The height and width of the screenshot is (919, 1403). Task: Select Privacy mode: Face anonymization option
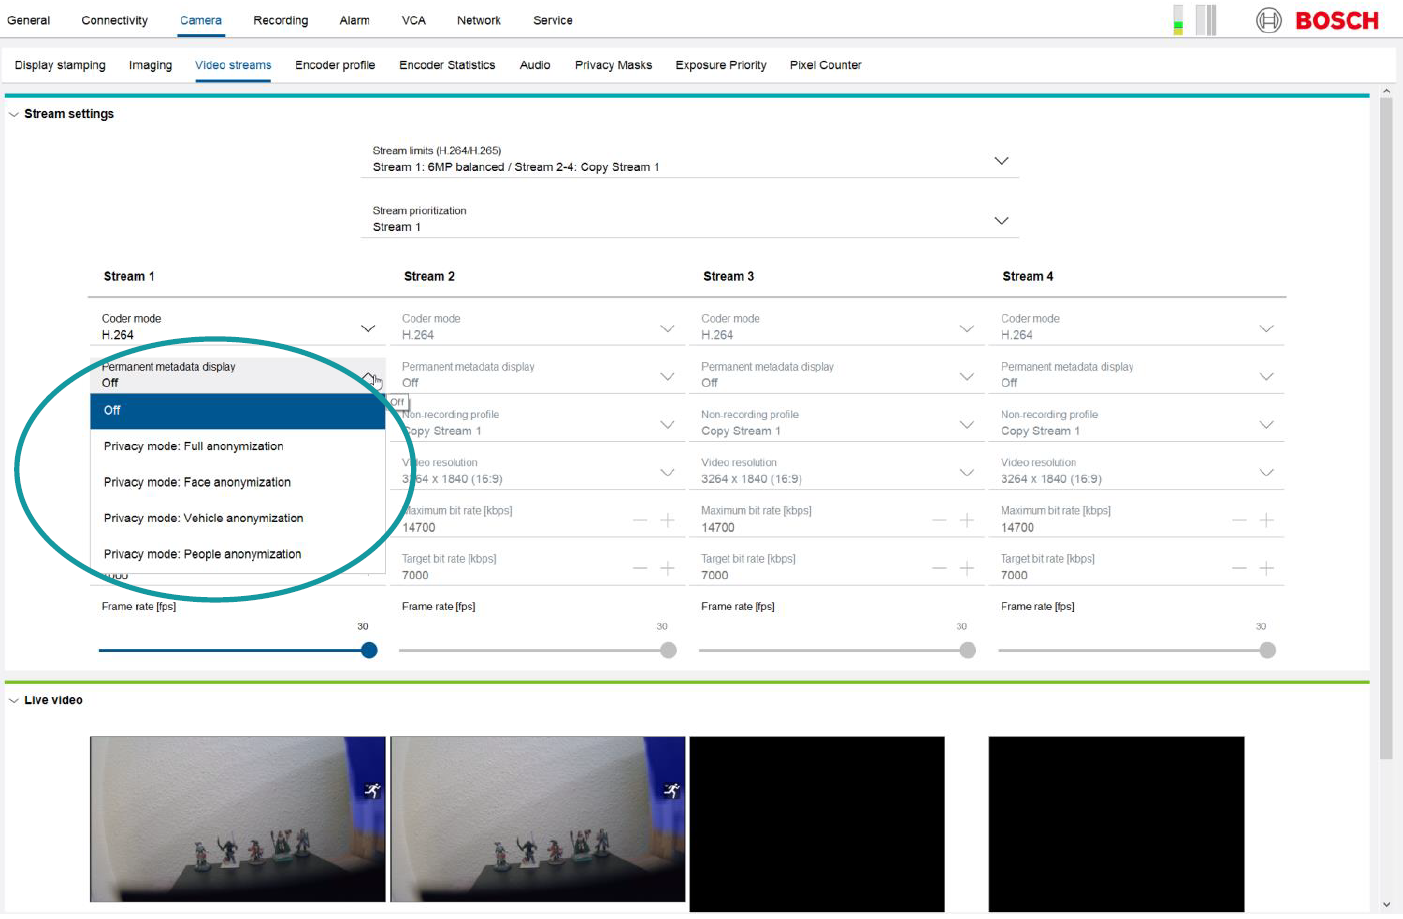coord(197,482)
